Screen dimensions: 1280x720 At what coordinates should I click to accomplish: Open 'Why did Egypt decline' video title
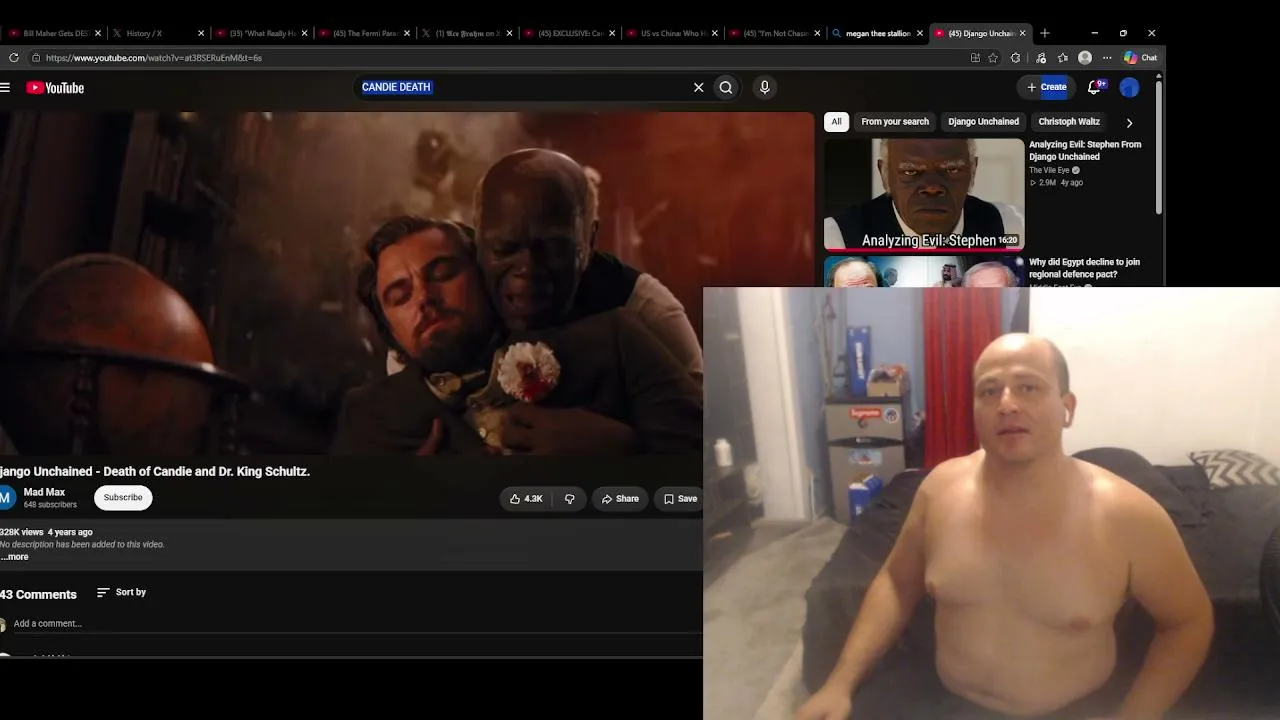[x=1084, y=268]
